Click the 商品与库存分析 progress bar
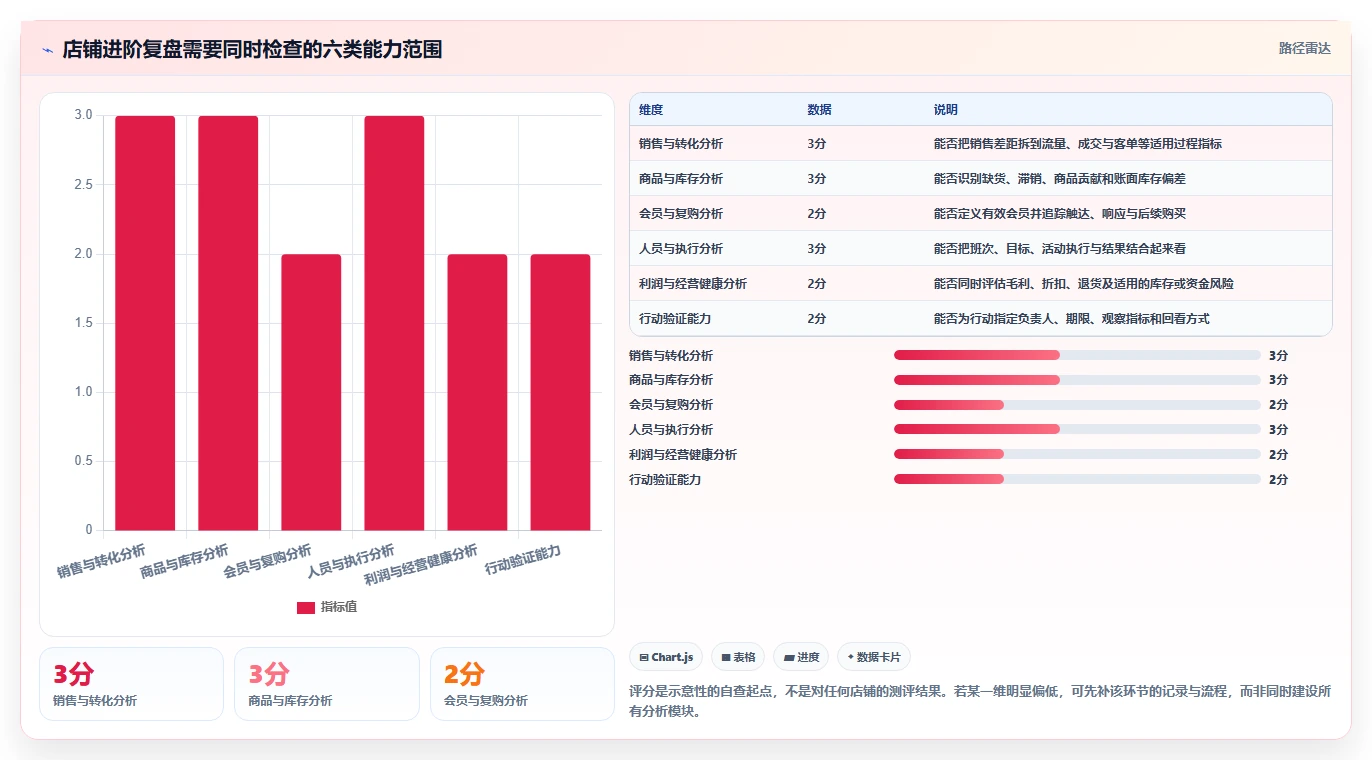This screenshot has height=760, width=1372. 1077,380
